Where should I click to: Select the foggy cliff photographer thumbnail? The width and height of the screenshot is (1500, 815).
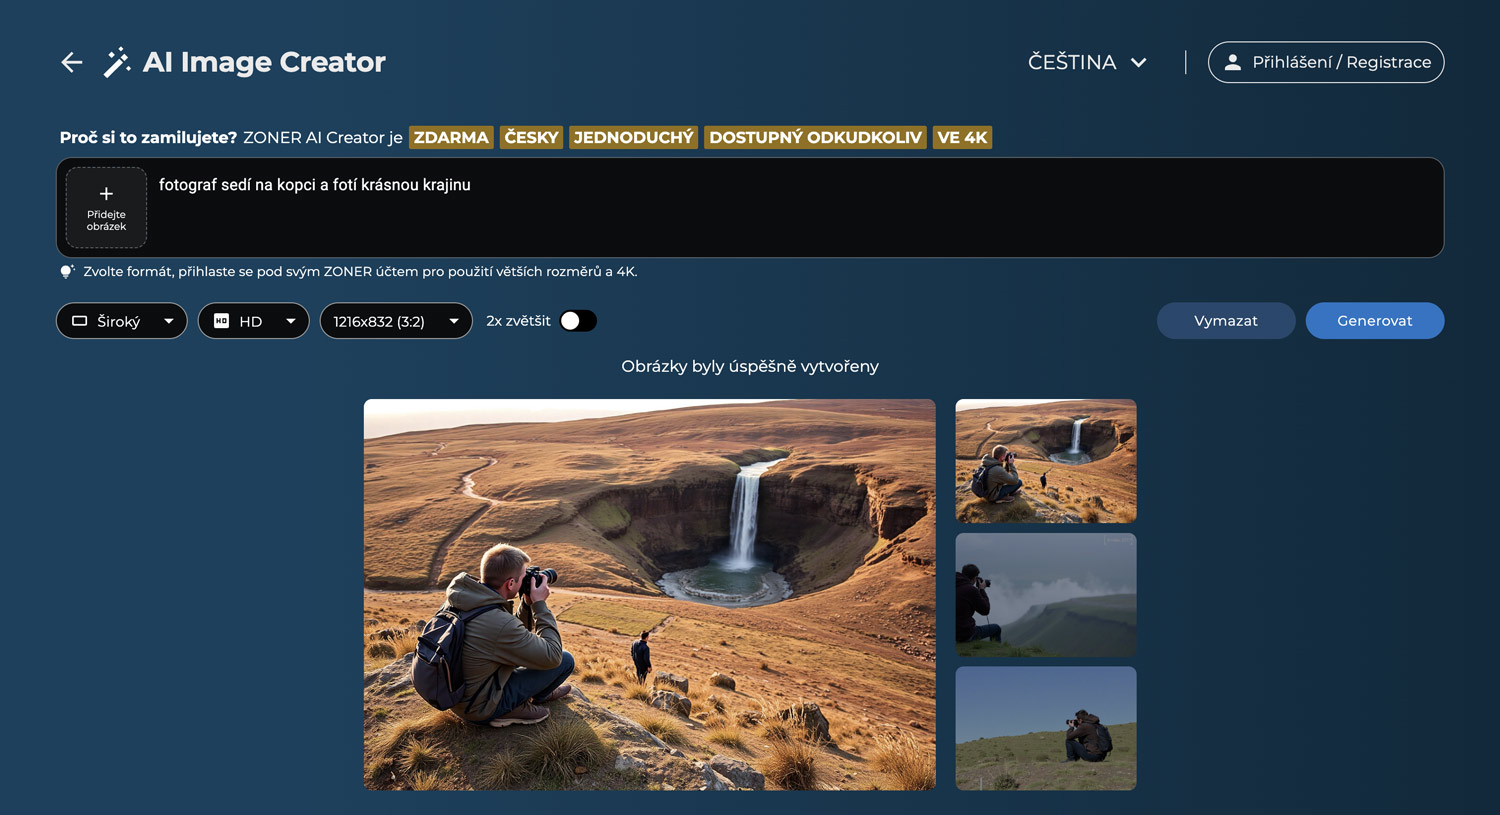pyautogui.click(x=1045, y=595)
